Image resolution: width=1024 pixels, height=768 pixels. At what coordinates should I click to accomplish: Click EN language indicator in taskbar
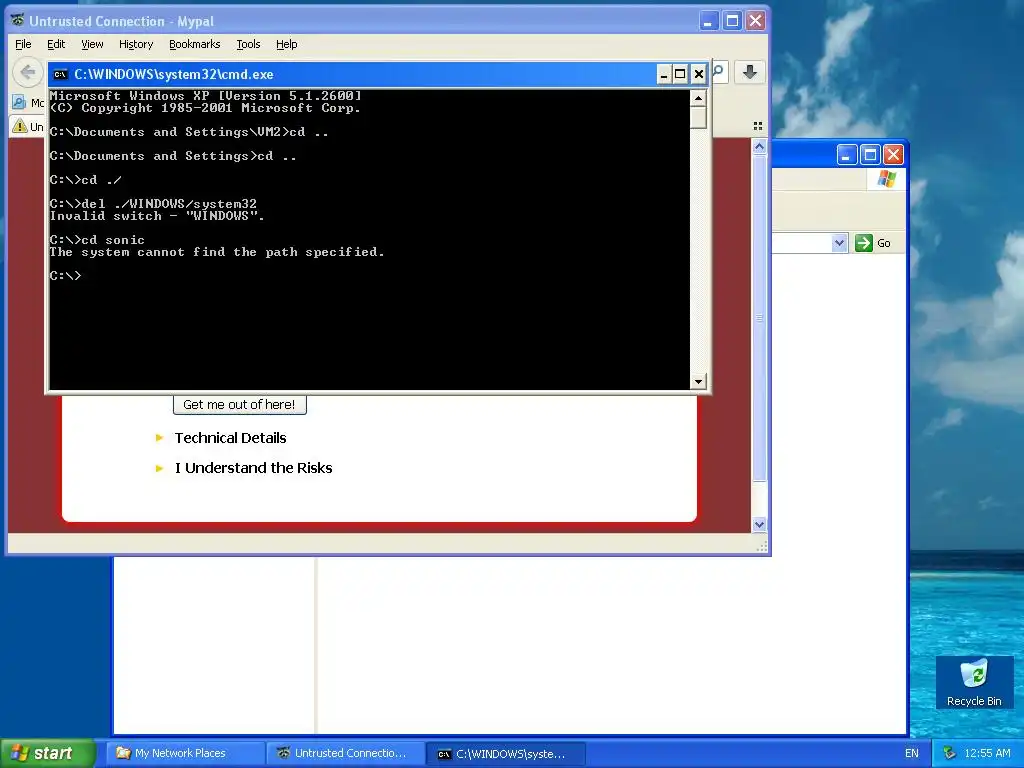point(912,754)
